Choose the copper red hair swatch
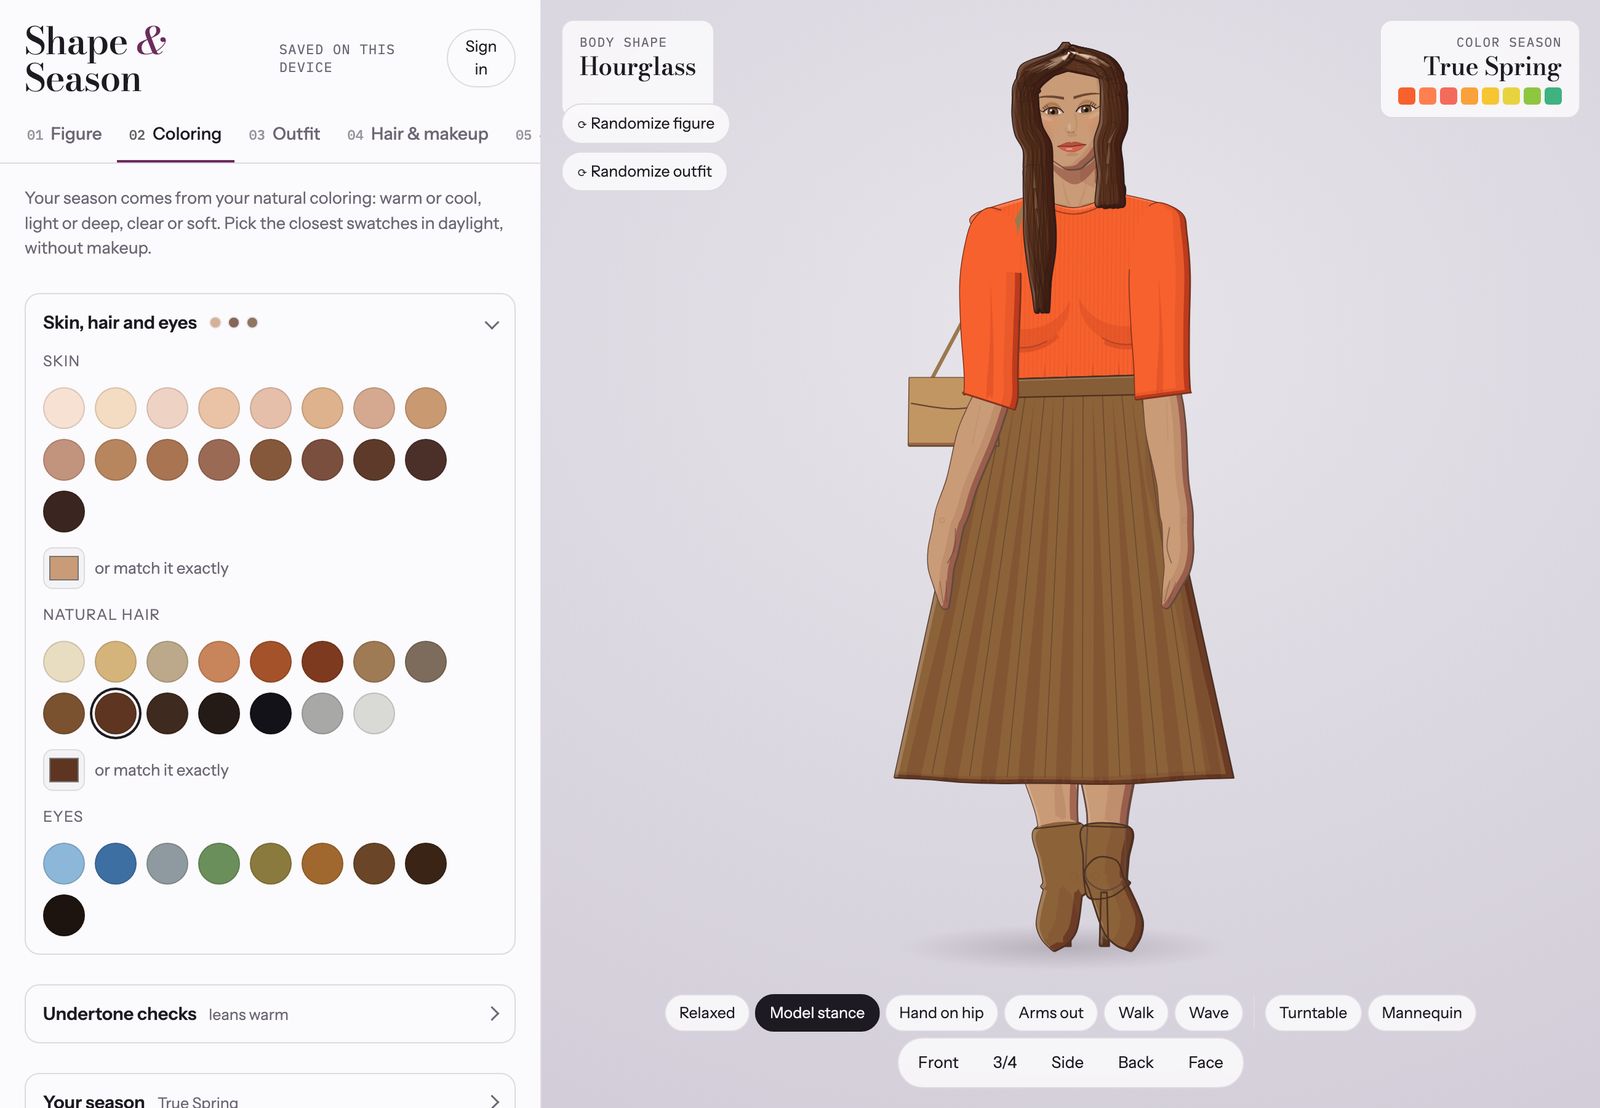Viewport: 1600px width, 1108px height. coord(271,662)
